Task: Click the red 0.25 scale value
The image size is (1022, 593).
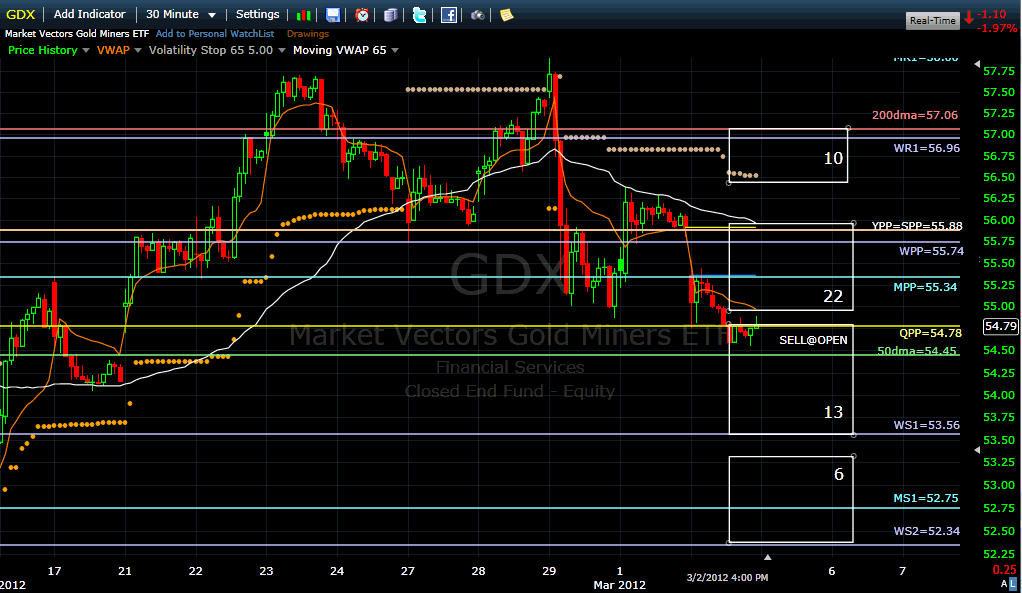Action: click(1004, 569)
